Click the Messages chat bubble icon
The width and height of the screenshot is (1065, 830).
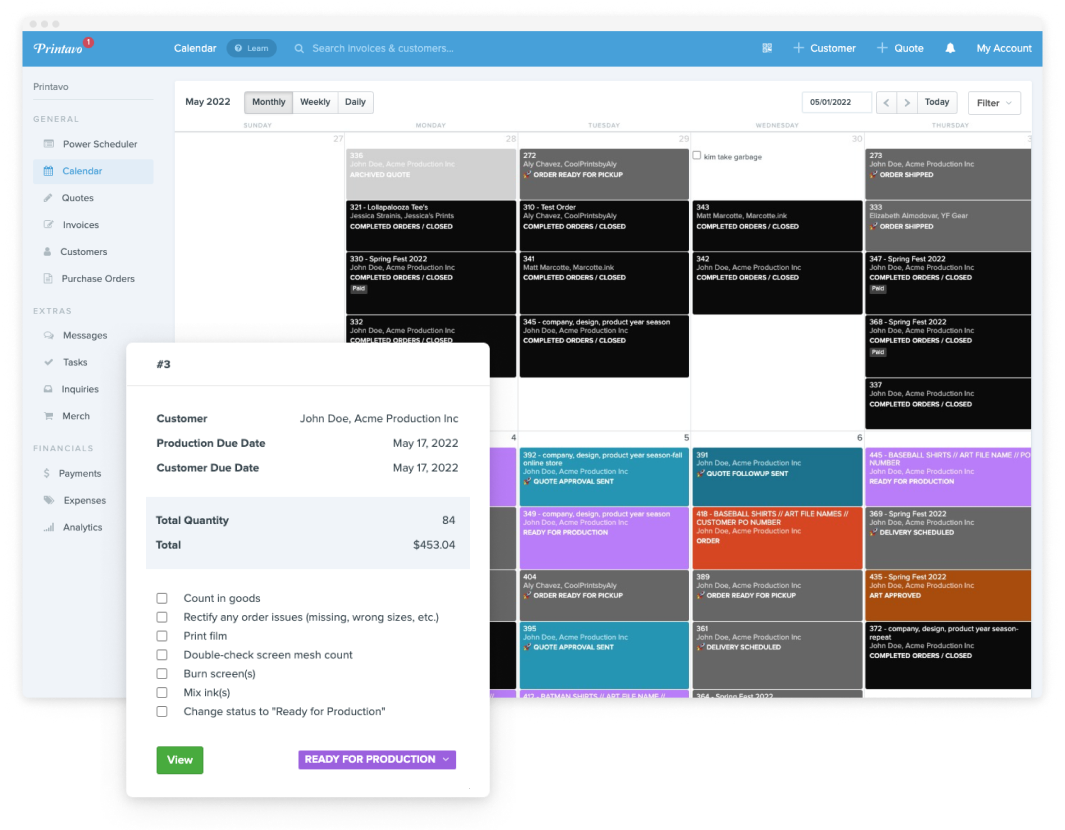click(48, 336)
